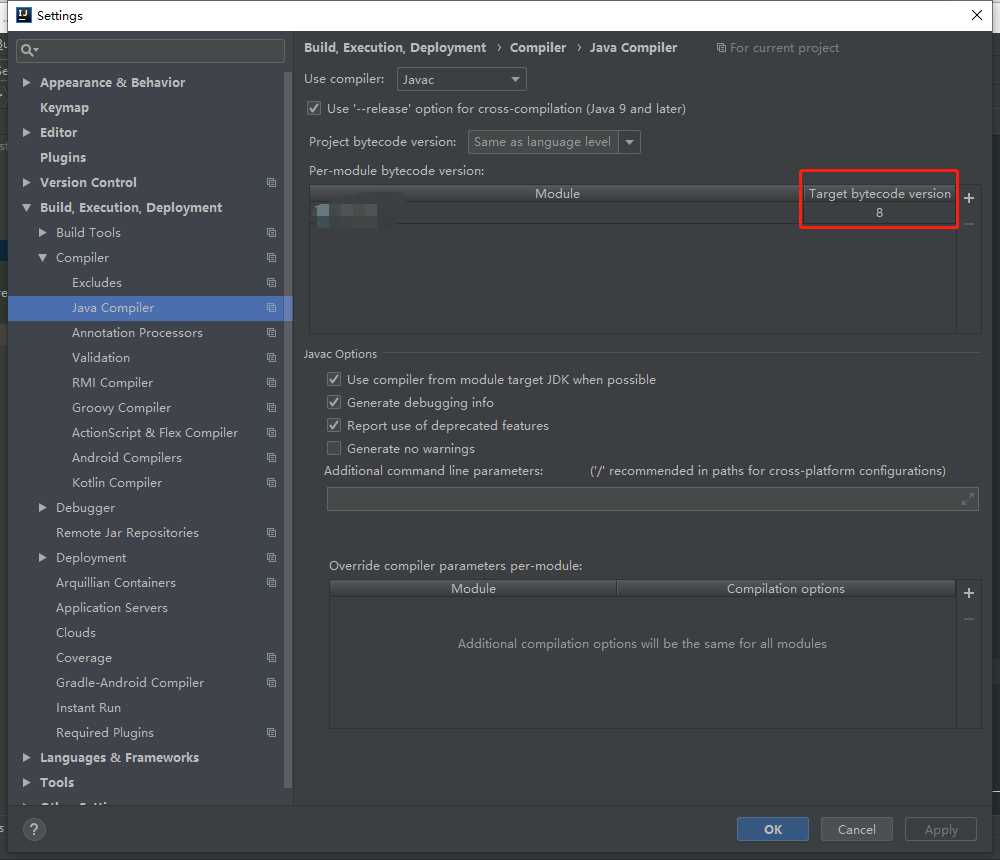Click project-level icon beside Remote Jar Repositories
This screenshot has width=1000, height=860.
tap(271, 533)
